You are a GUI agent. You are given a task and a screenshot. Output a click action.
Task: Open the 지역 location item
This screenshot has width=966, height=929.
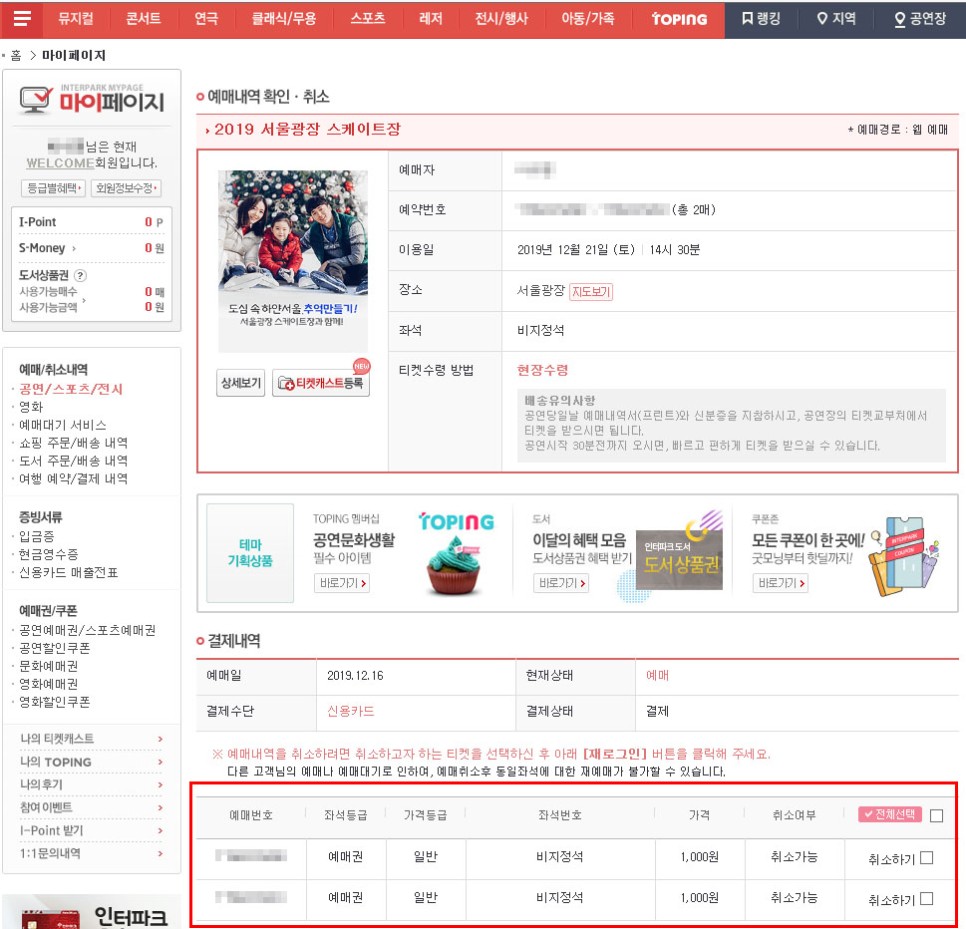[x=836, y=18]
